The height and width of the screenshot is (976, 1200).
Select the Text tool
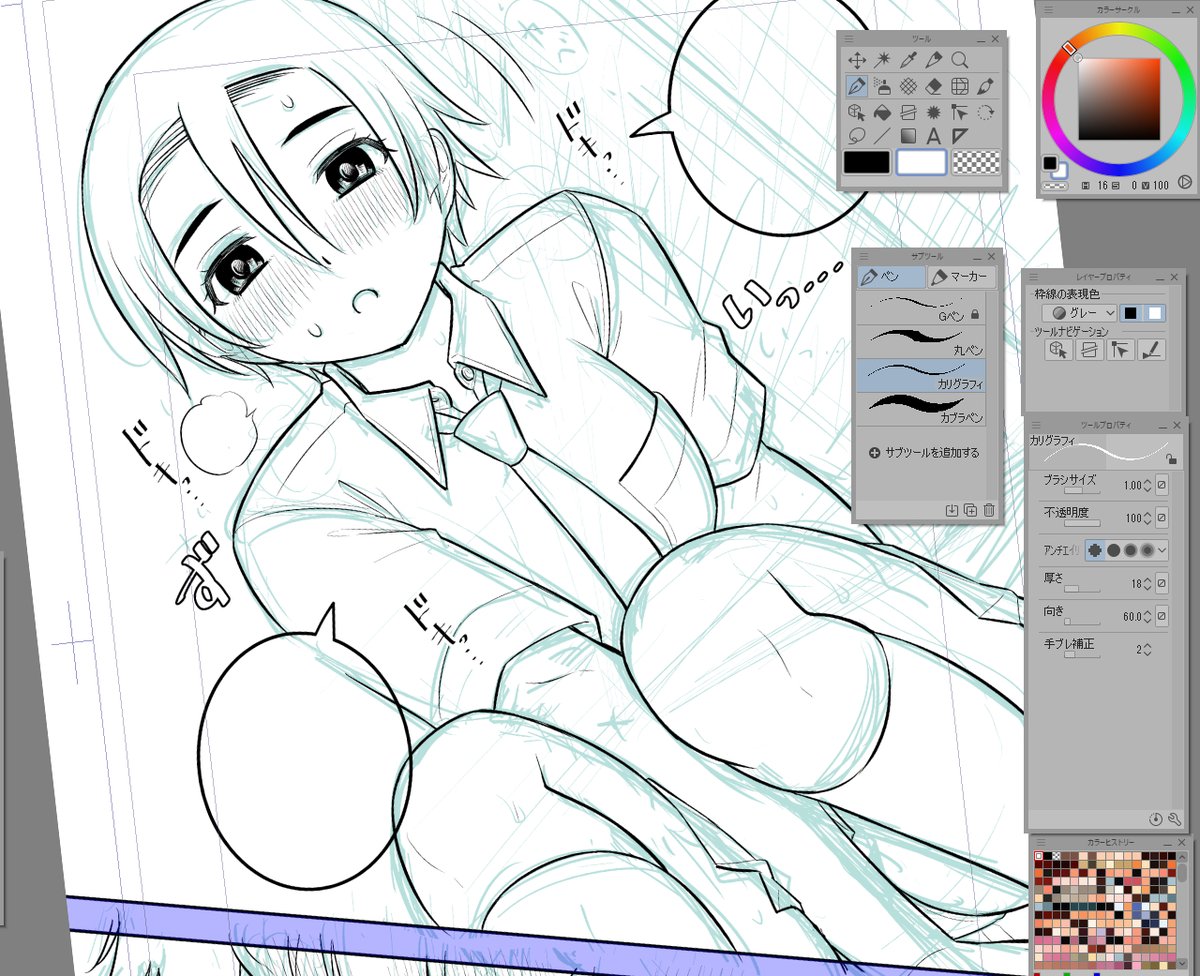click(934, 136)
